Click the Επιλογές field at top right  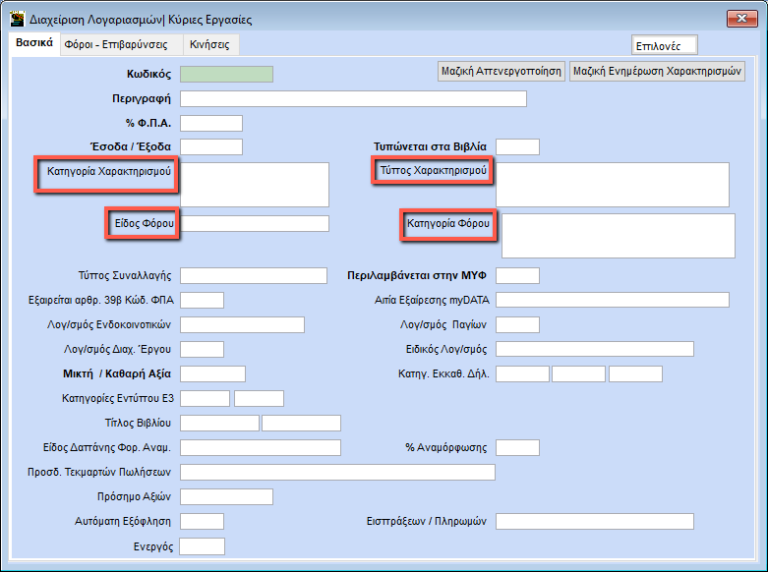point(664,46)
